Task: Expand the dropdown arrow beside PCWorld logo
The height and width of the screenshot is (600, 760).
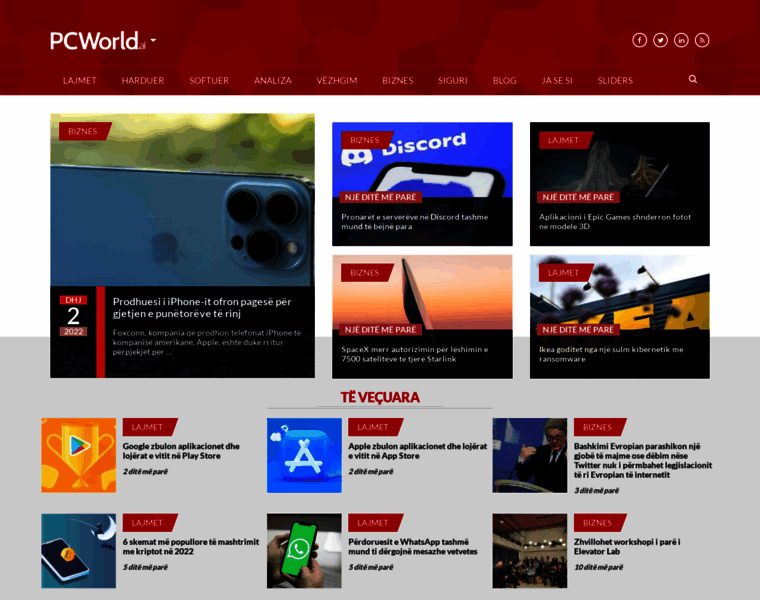Action: point(153,41)
